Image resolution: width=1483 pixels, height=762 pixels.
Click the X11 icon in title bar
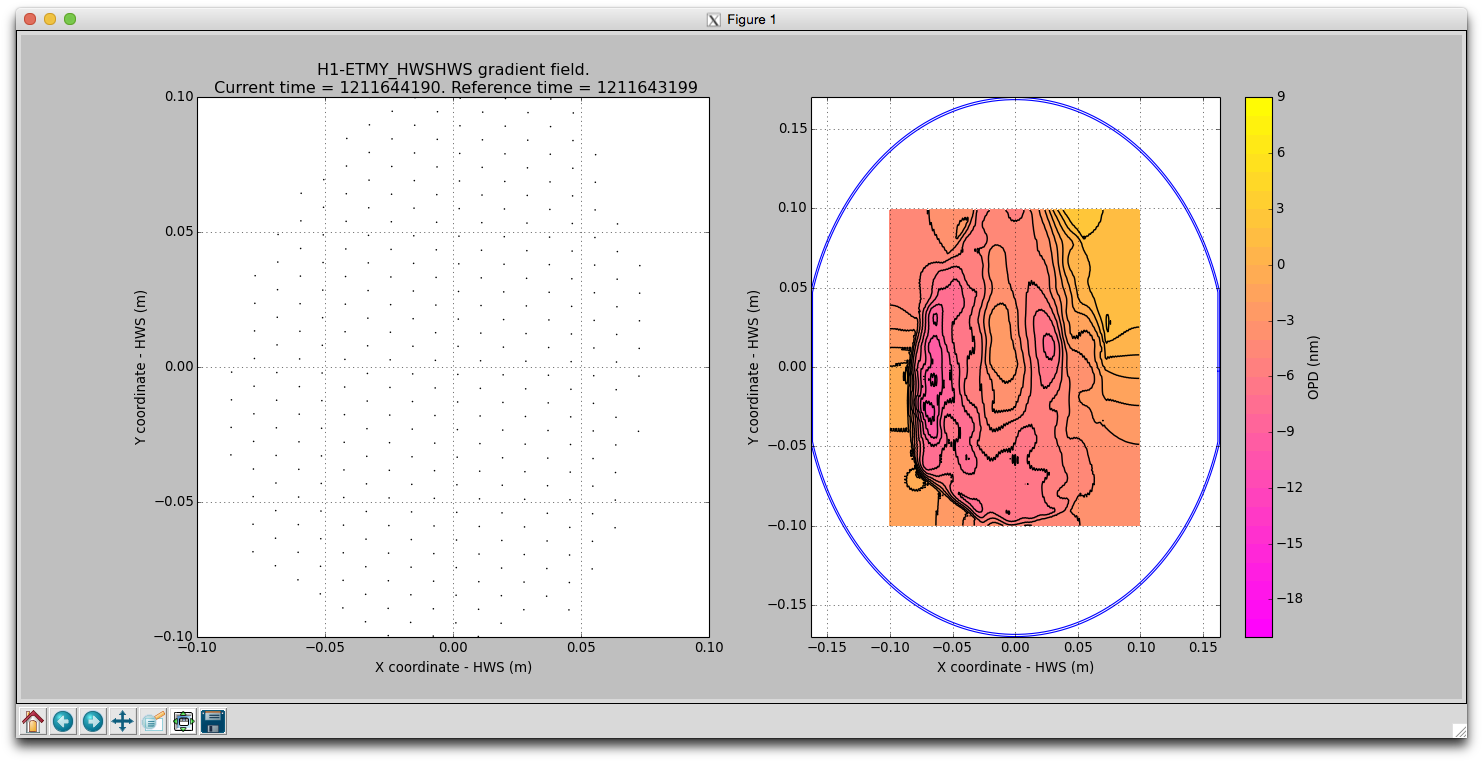713,19
